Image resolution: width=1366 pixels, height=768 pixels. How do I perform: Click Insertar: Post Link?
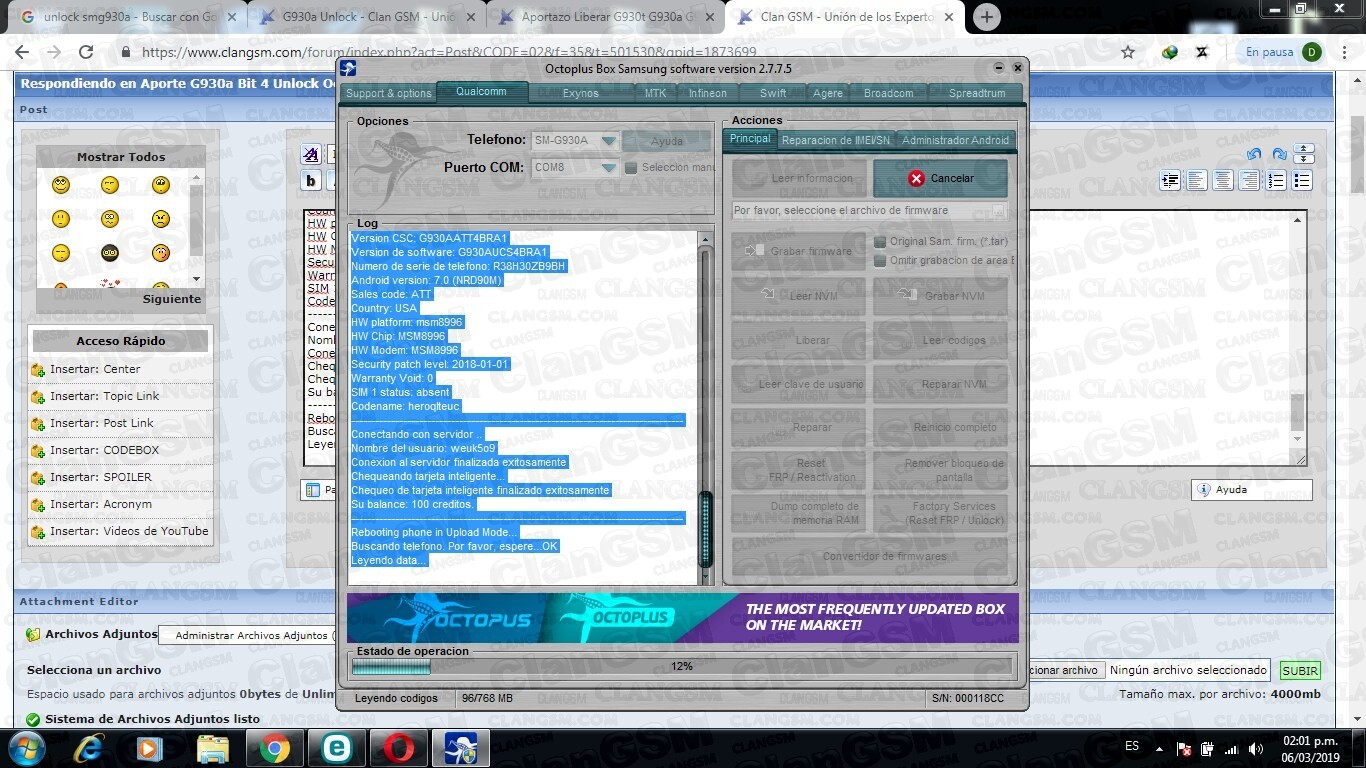point(102,423)
